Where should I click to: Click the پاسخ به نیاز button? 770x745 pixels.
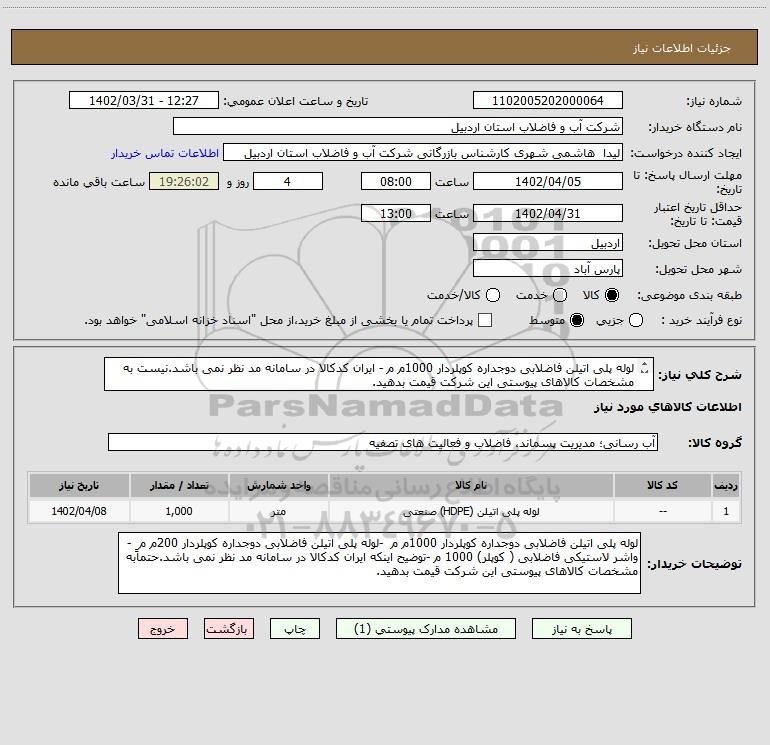[x=581, y=629]
